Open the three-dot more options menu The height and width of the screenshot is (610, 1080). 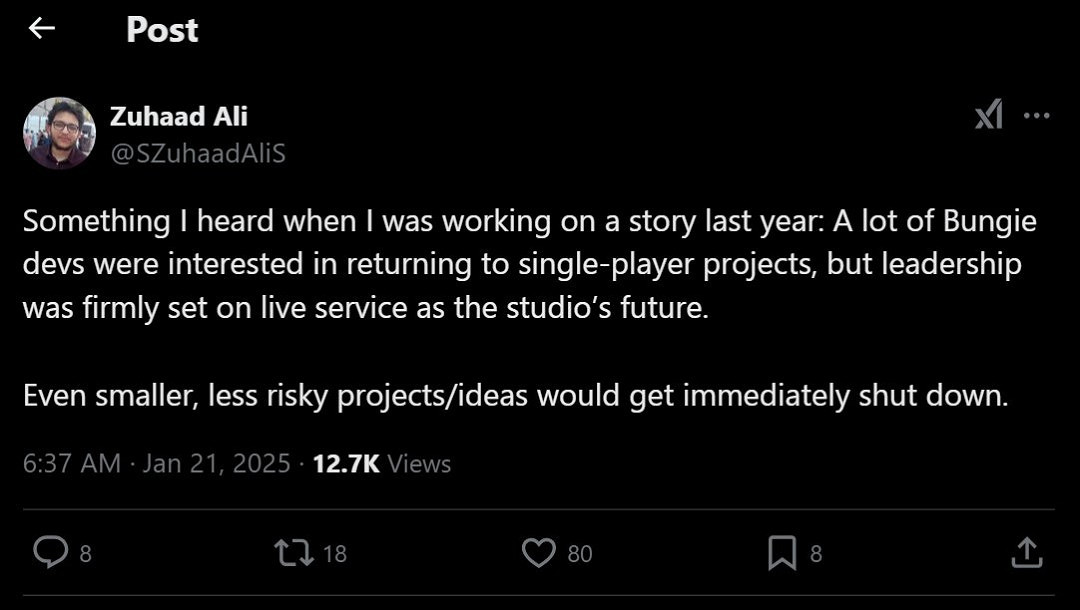[1037, 116]
